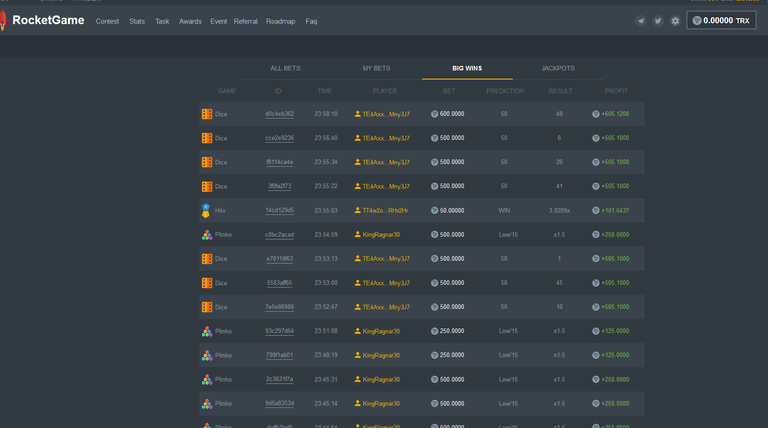Open the Contest menu item

point(107,22)
